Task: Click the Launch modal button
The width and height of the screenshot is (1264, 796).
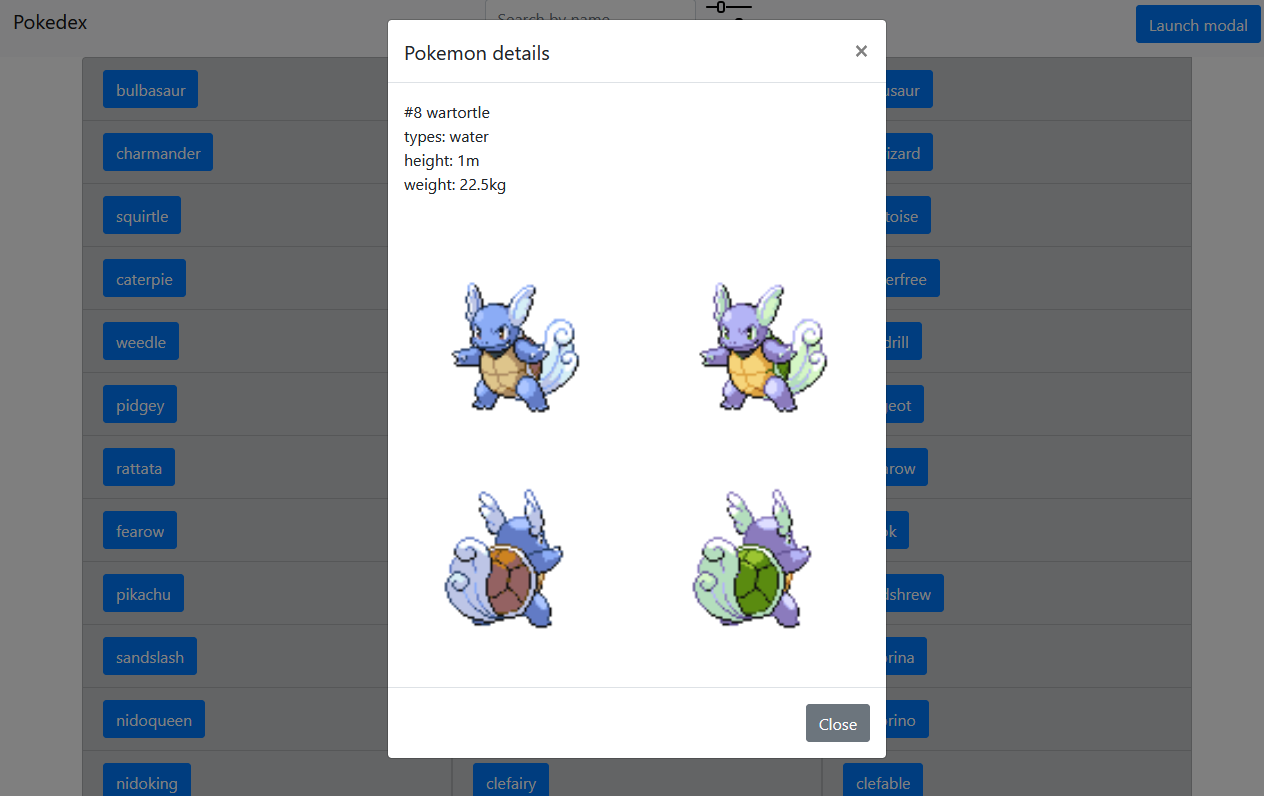Action: [x=1198, y=25]
